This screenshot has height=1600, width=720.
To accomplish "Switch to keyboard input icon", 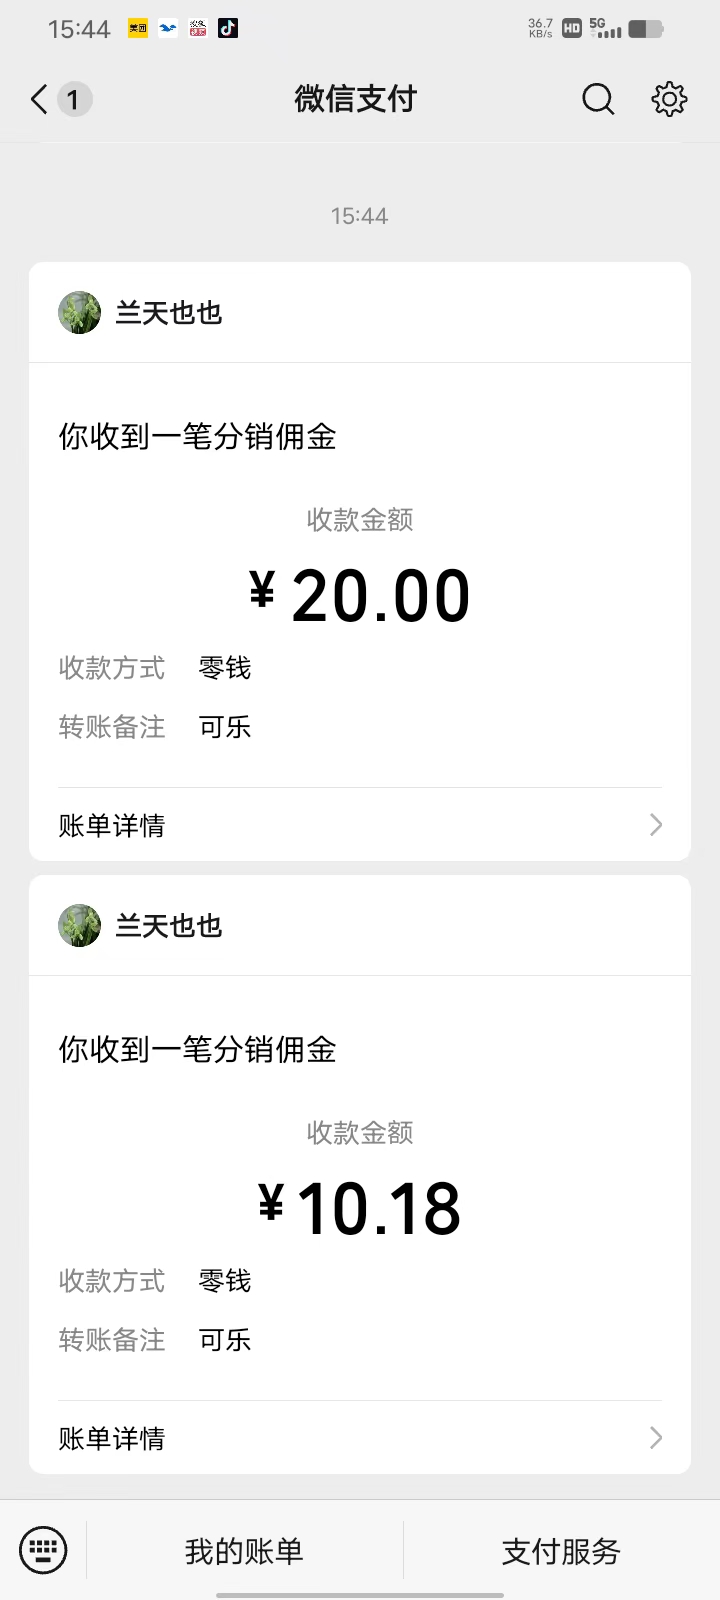I will coord(43,1550).
